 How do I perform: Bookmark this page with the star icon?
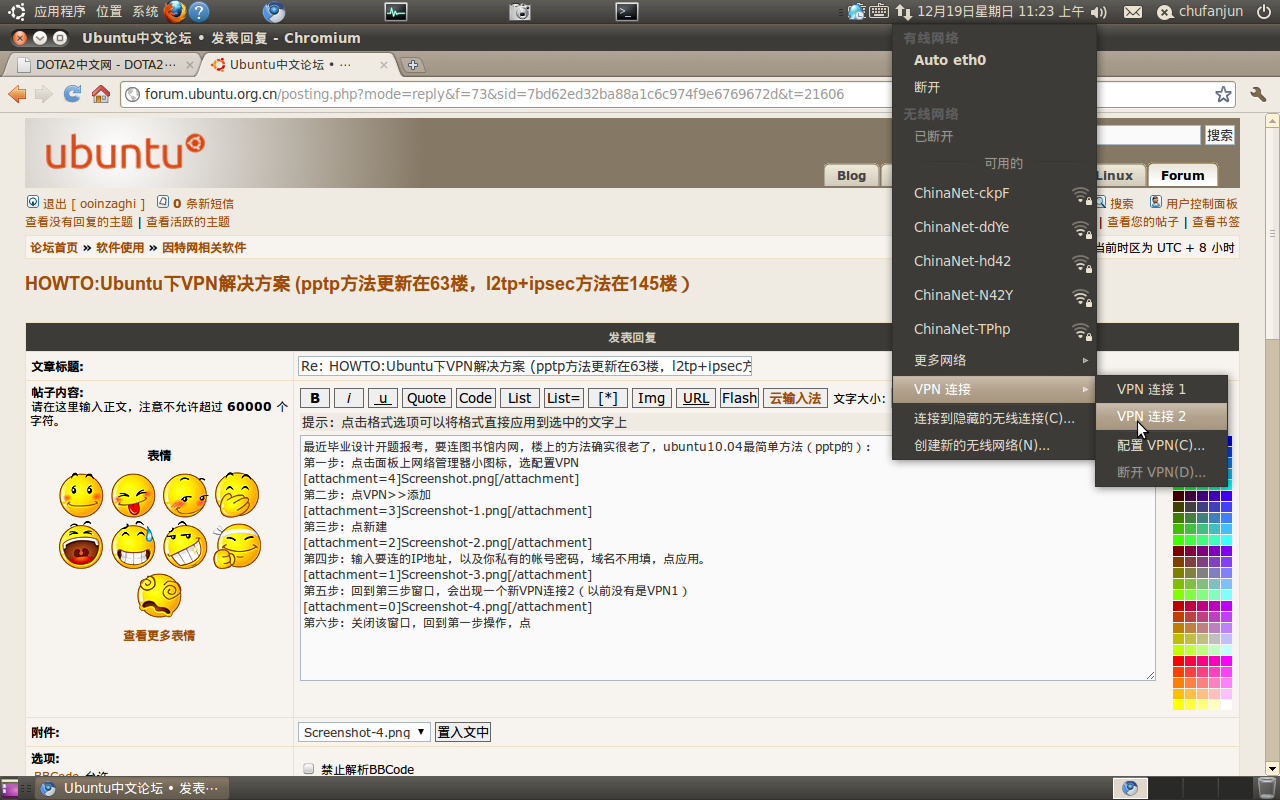1223,94
